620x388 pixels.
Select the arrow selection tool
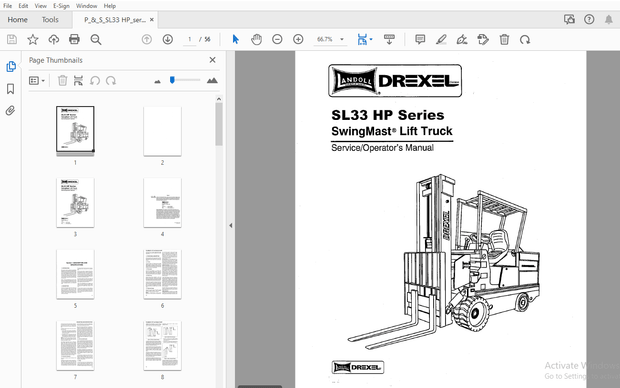pyautogui.click(x=236, y=39)
